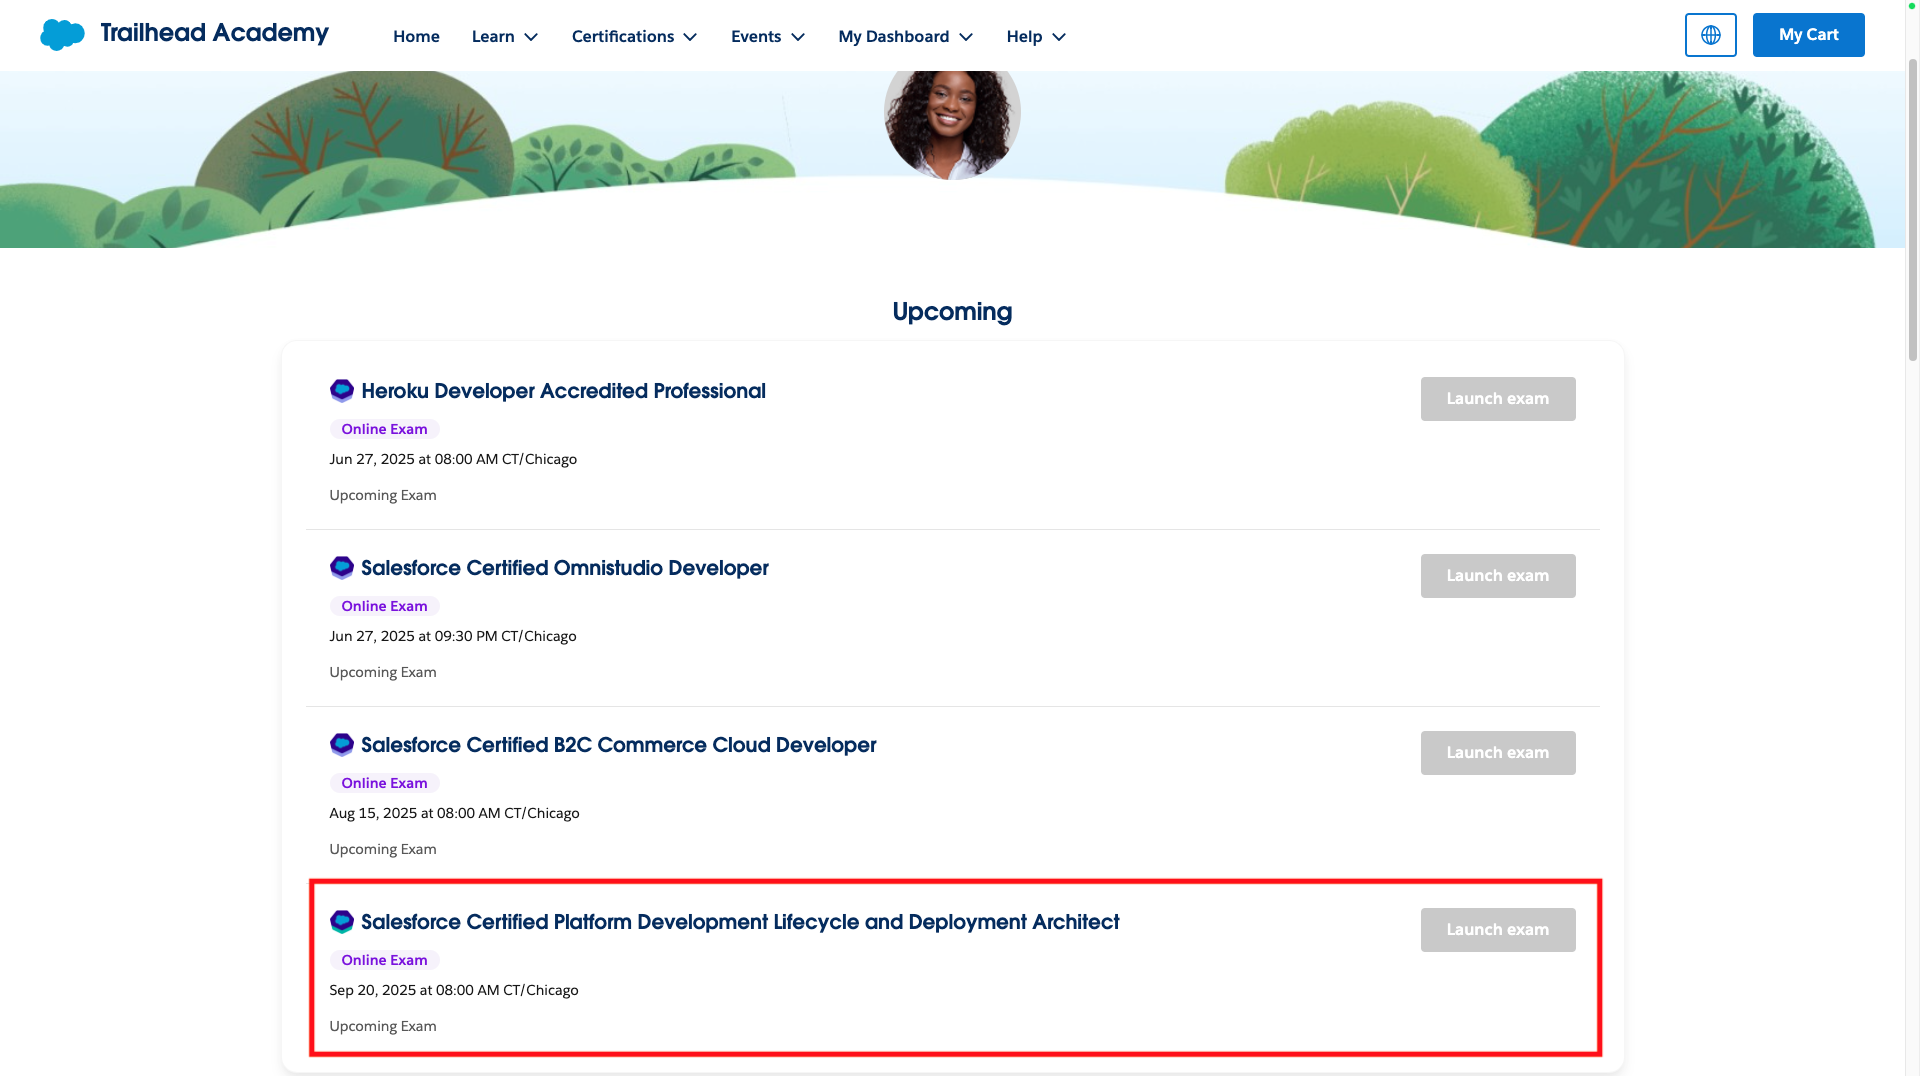Image resolution: width=1920 pixels, height=1076 pixels.
Task: Click Launch exam for Heroku Developer
Action: pos(1497,399)
